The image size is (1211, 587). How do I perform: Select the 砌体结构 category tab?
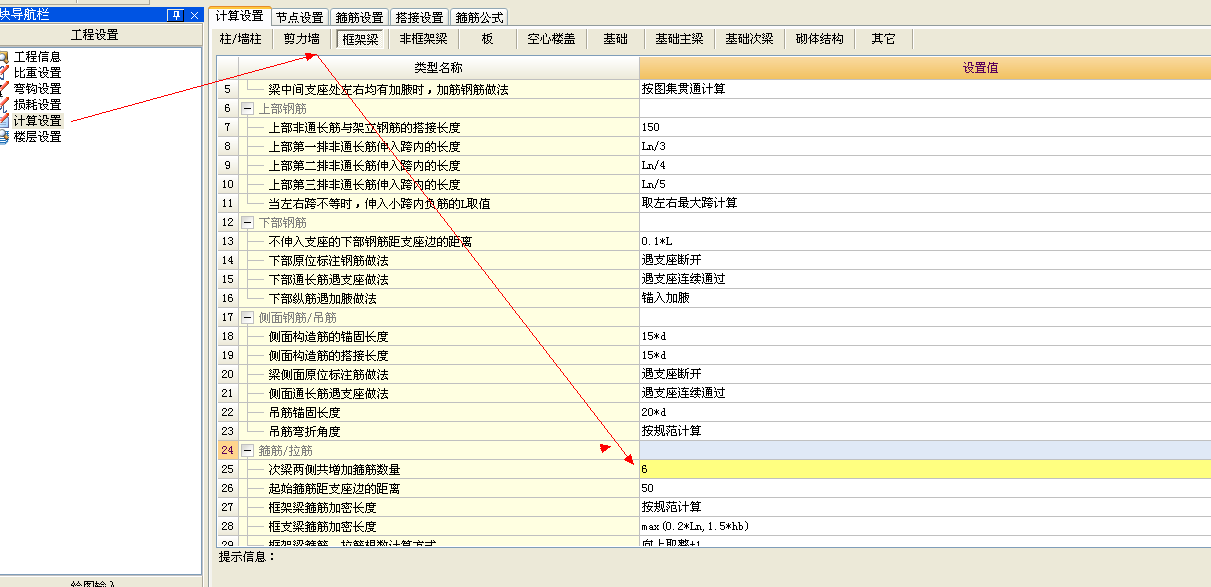pos(819,40)
